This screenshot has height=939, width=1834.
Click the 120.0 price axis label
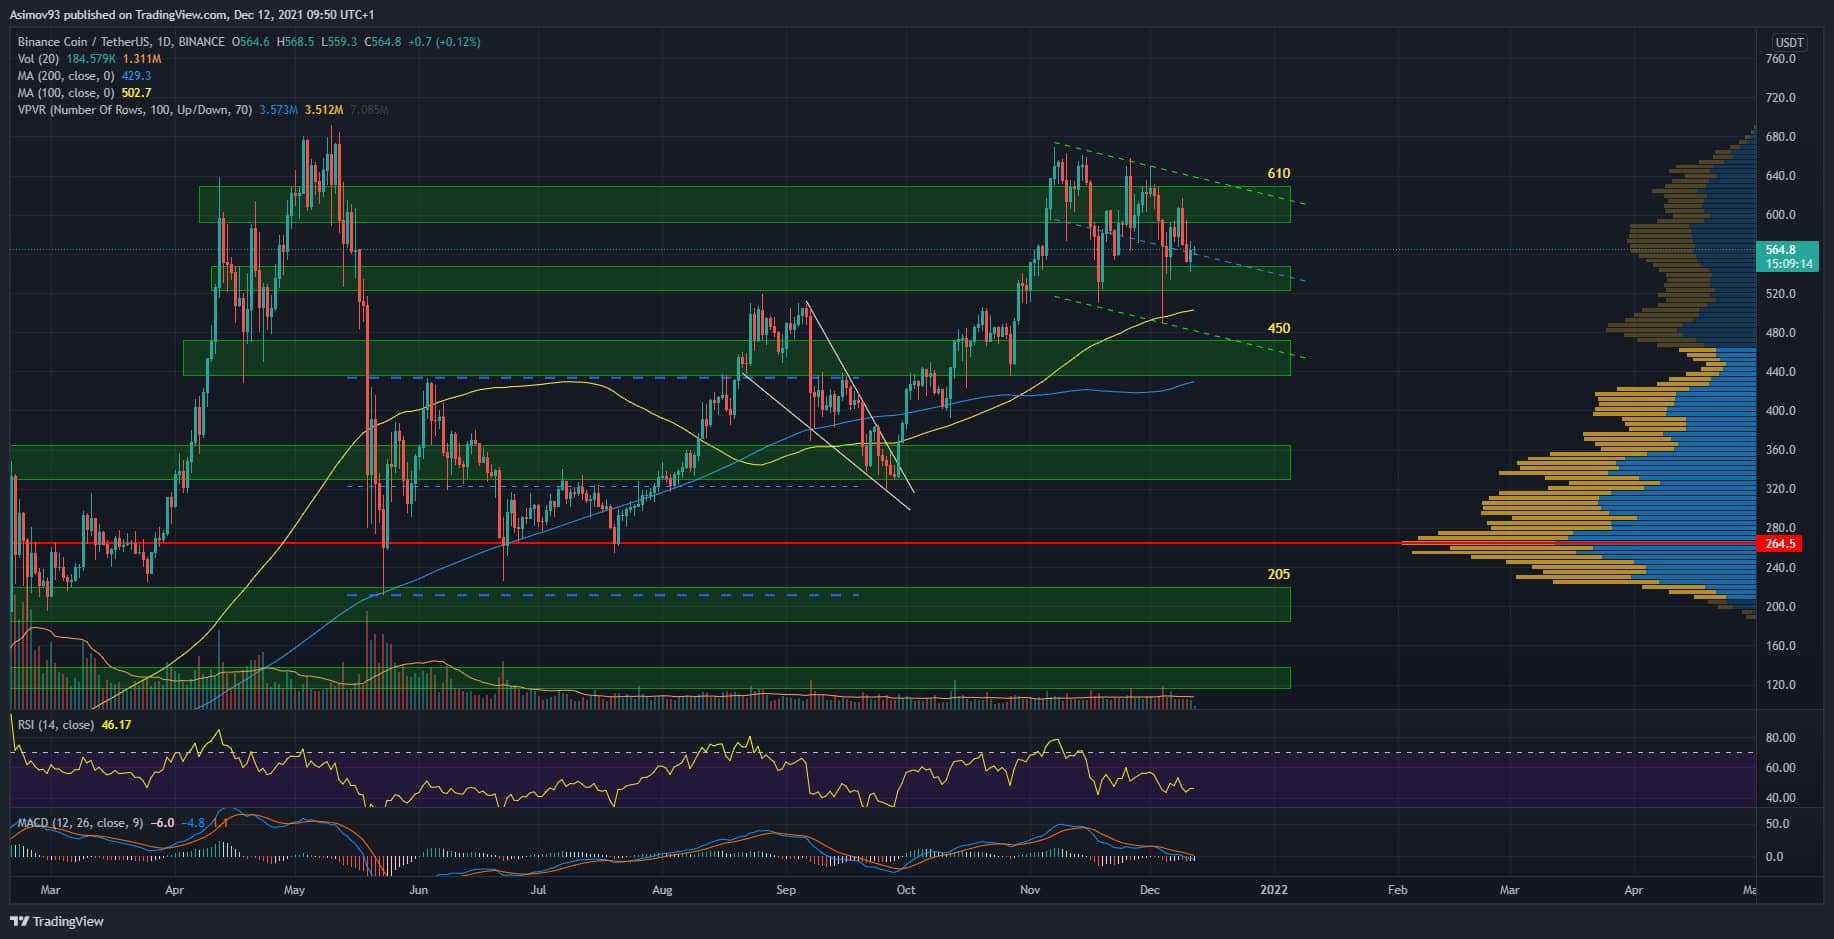[x=1781, y=685]
